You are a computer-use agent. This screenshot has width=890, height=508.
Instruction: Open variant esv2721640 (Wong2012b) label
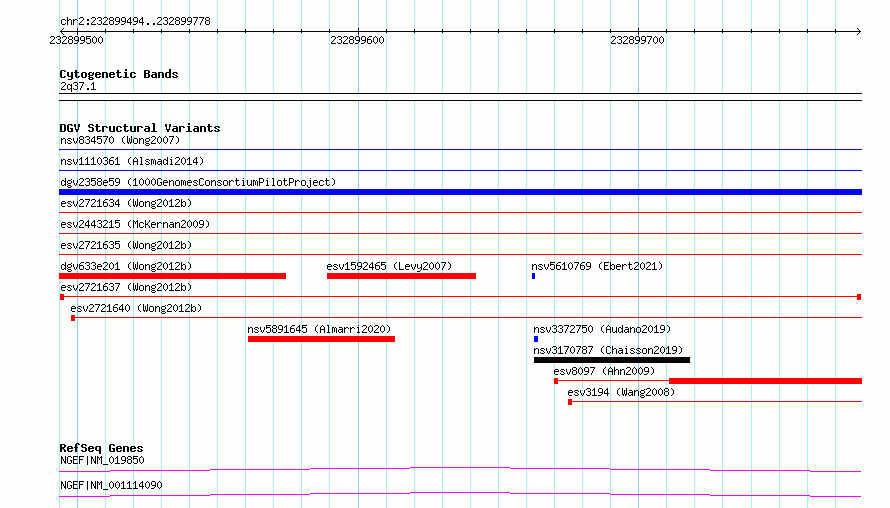point(136,308)
